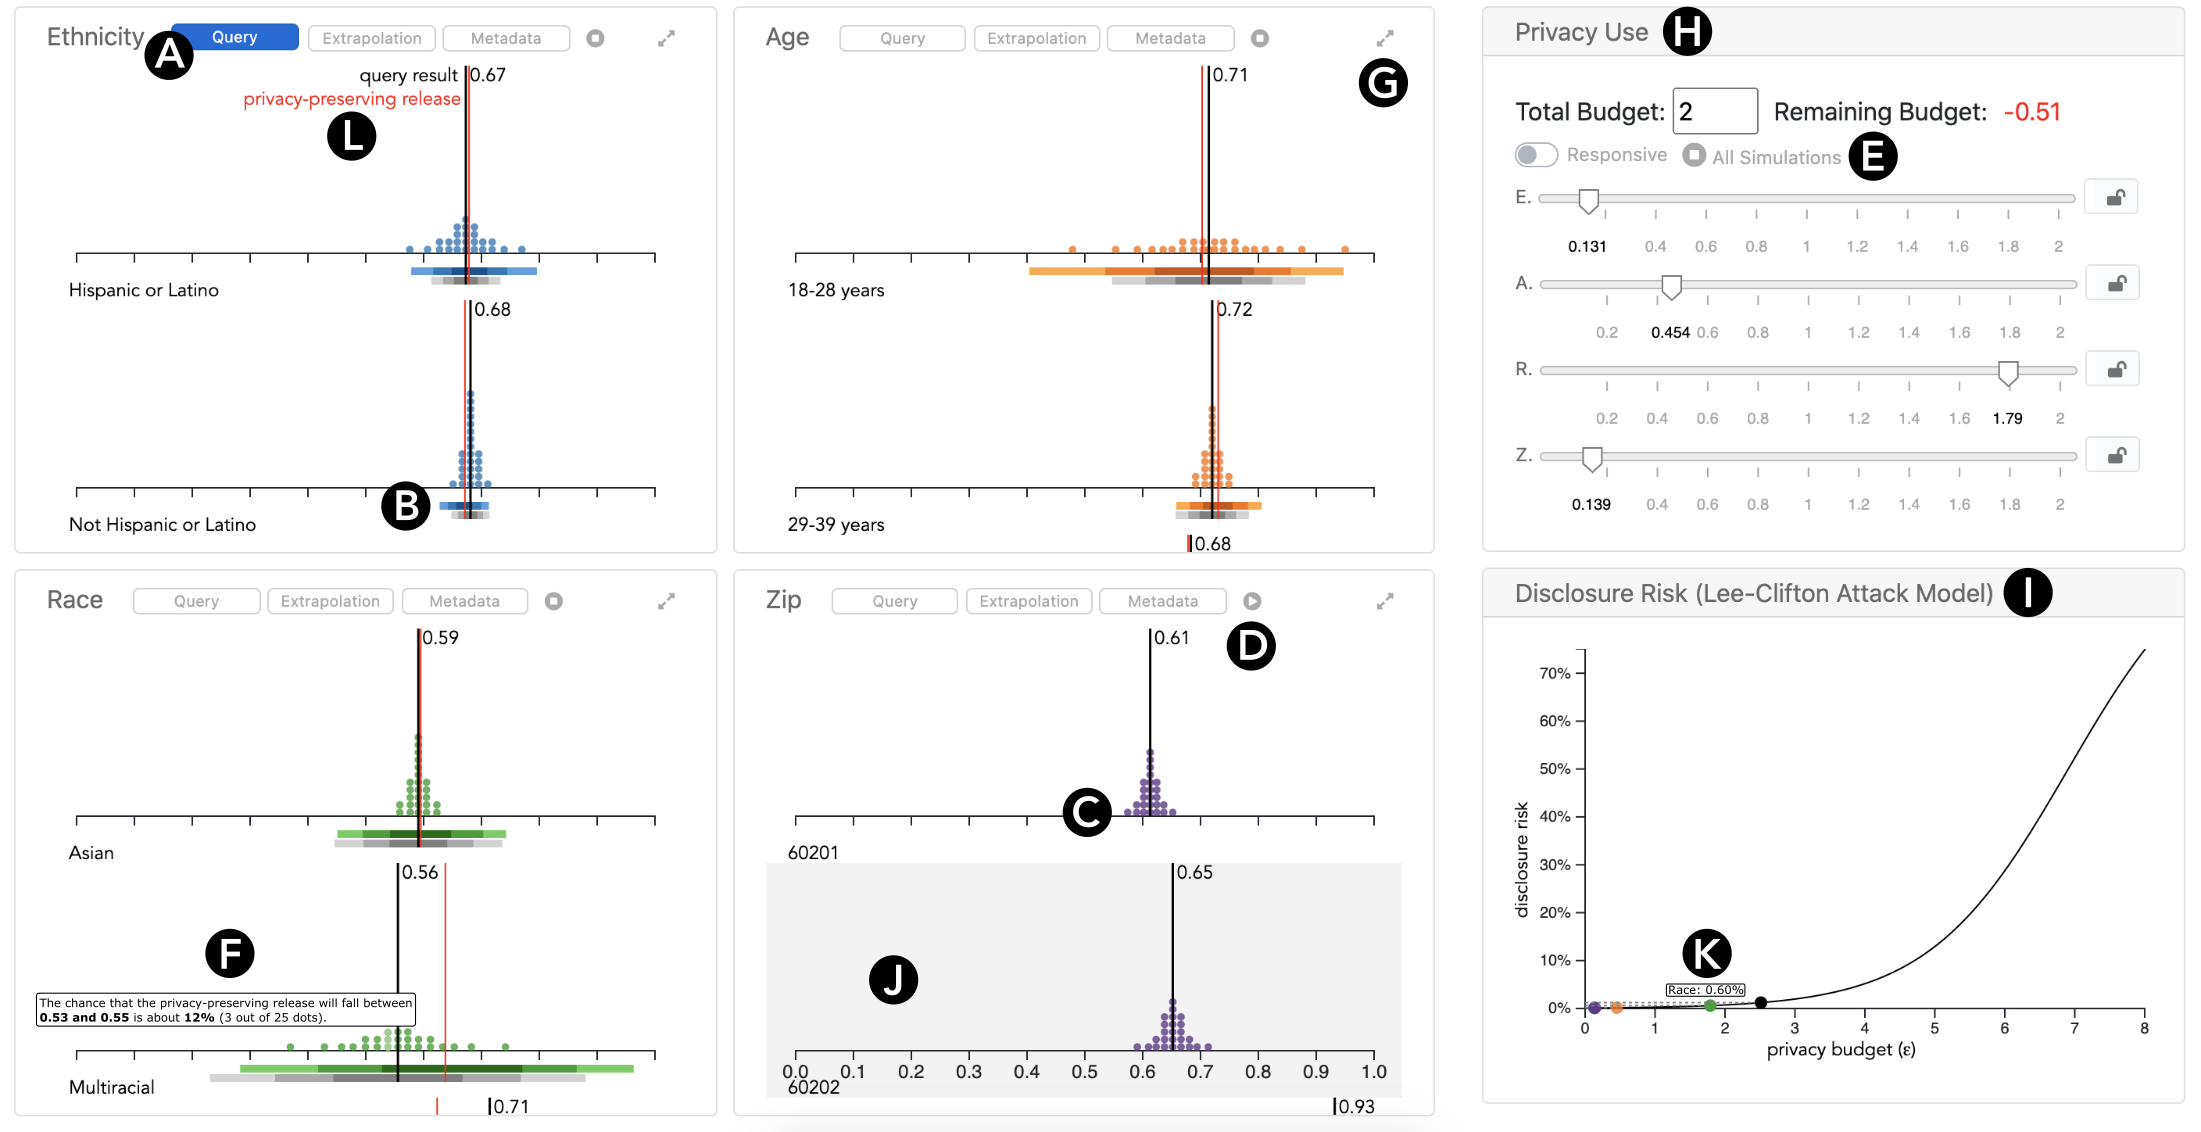Stop the Race panel simulation
The width and height of the screenshot is (2201, 1132).
pos(554,601)
